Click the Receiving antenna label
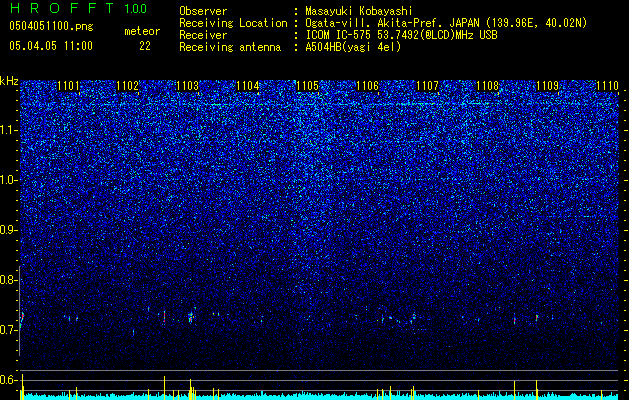 point(230,47)
